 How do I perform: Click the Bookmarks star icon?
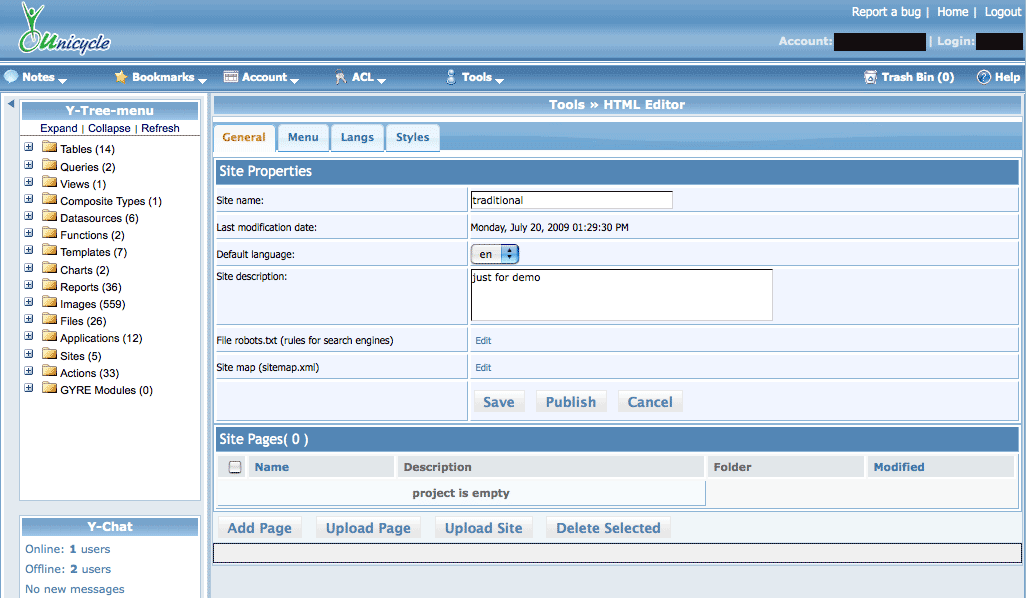(121, 77)
